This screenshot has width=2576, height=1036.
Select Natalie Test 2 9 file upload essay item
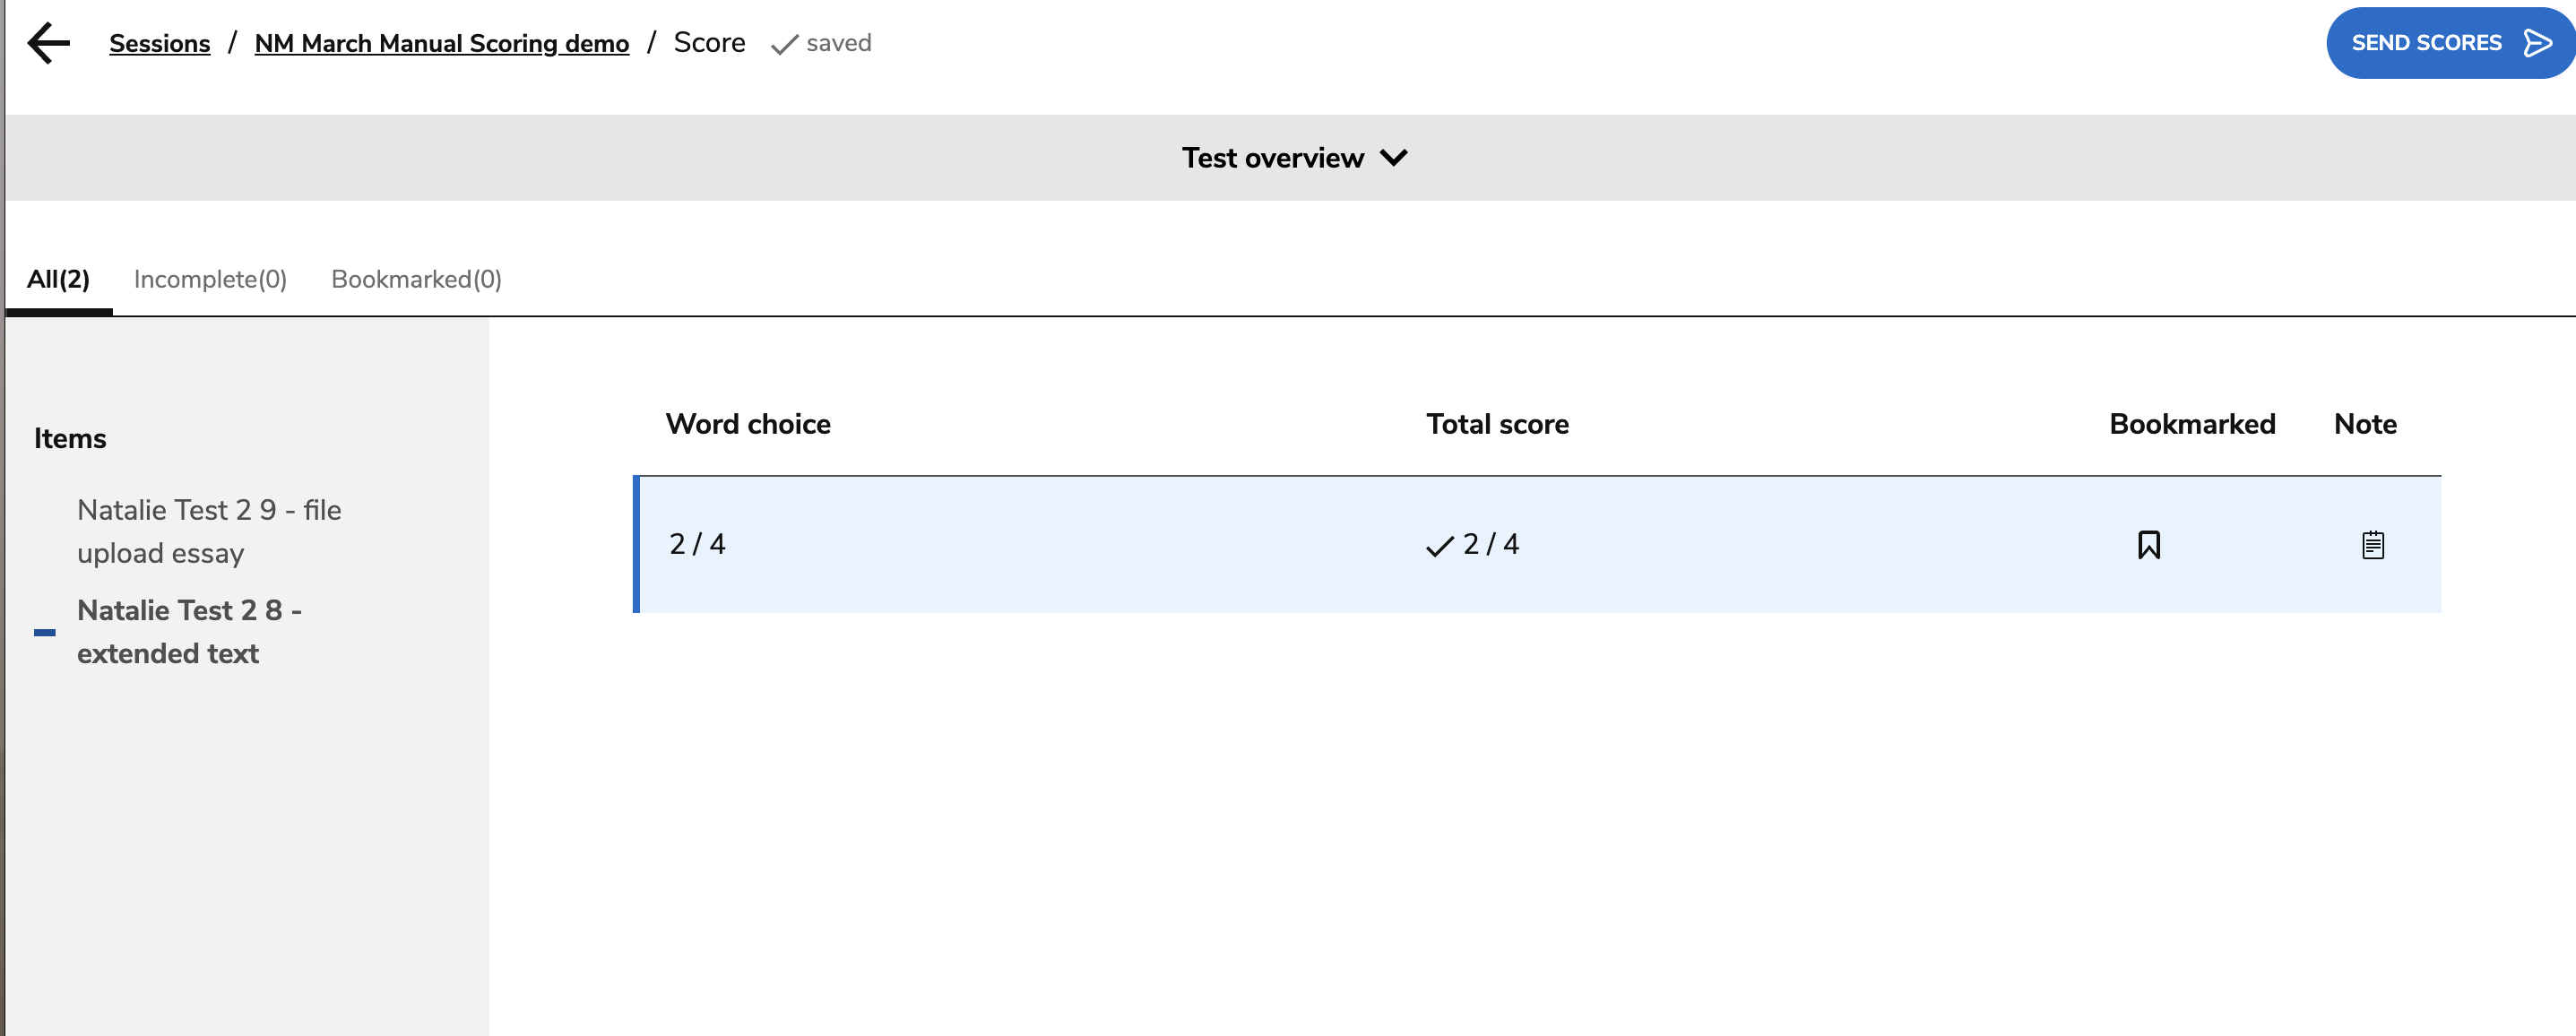209,531
